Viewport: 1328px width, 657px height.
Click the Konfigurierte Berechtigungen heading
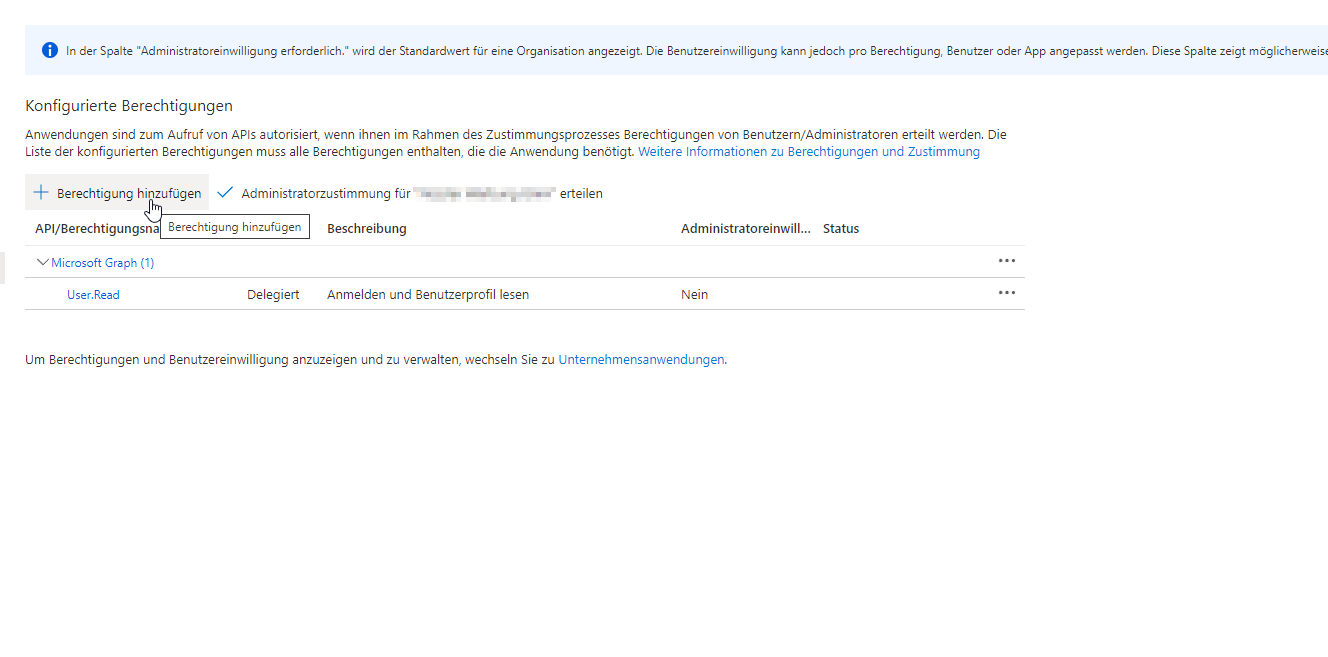click(x=129, y=106)
